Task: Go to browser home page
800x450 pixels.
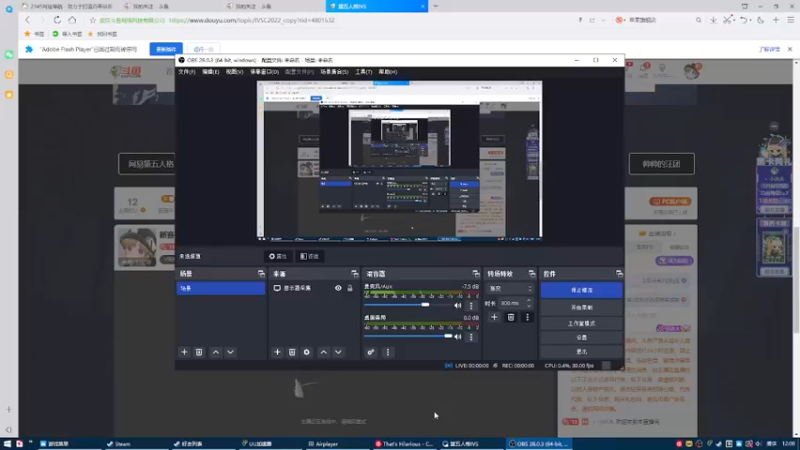Action: (x=72, y=20)
